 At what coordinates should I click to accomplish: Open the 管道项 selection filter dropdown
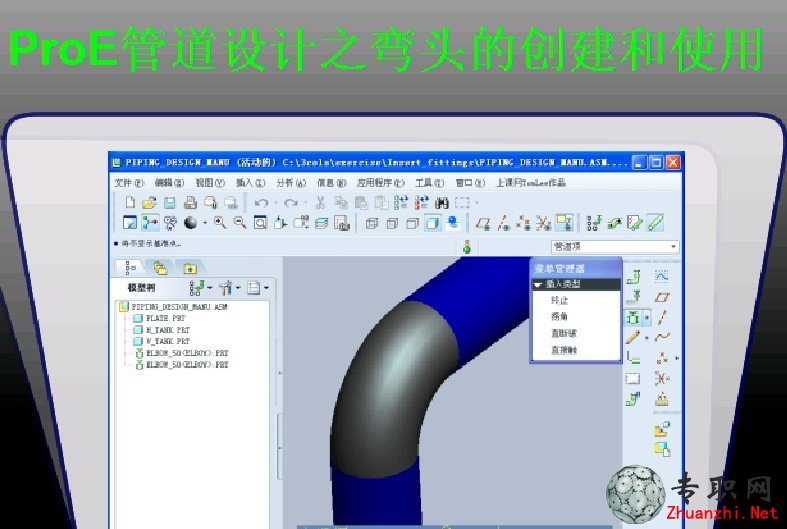[x=615, y=246]
